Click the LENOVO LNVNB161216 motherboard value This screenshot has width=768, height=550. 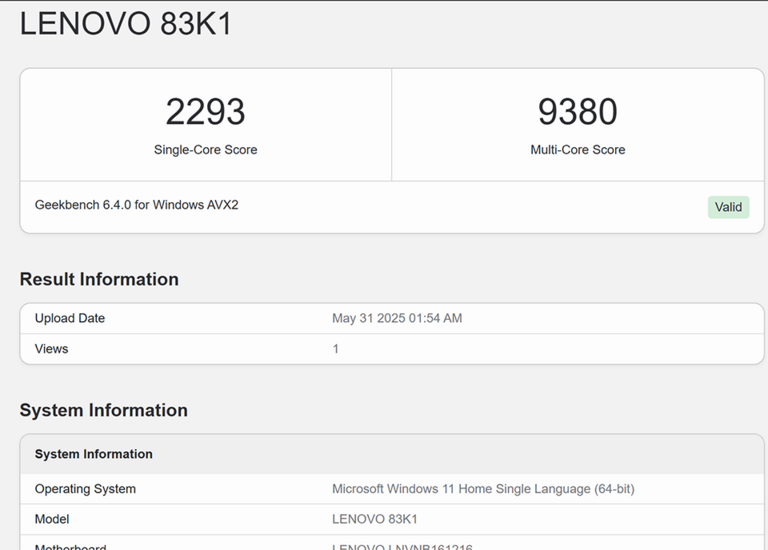pos(402,546)
